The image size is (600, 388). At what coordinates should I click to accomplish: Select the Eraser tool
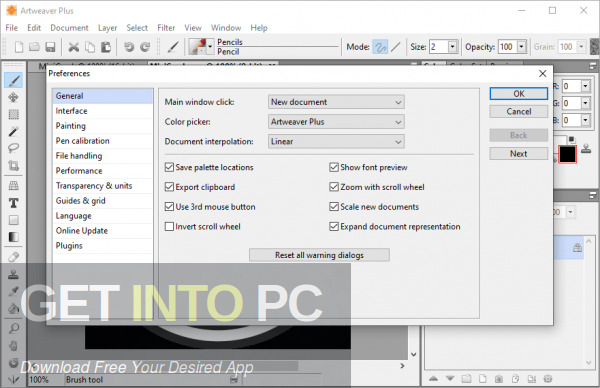pos(13,257)
